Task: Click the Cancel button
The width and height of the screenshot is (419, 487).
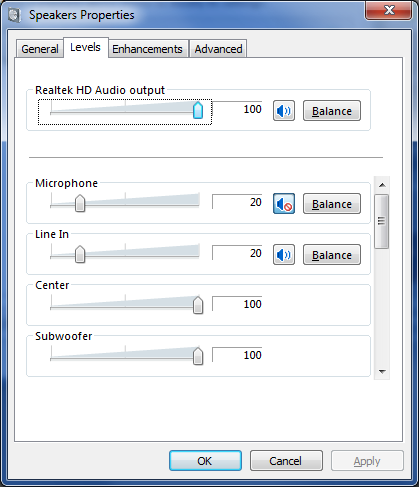Action: pos(286,461)
